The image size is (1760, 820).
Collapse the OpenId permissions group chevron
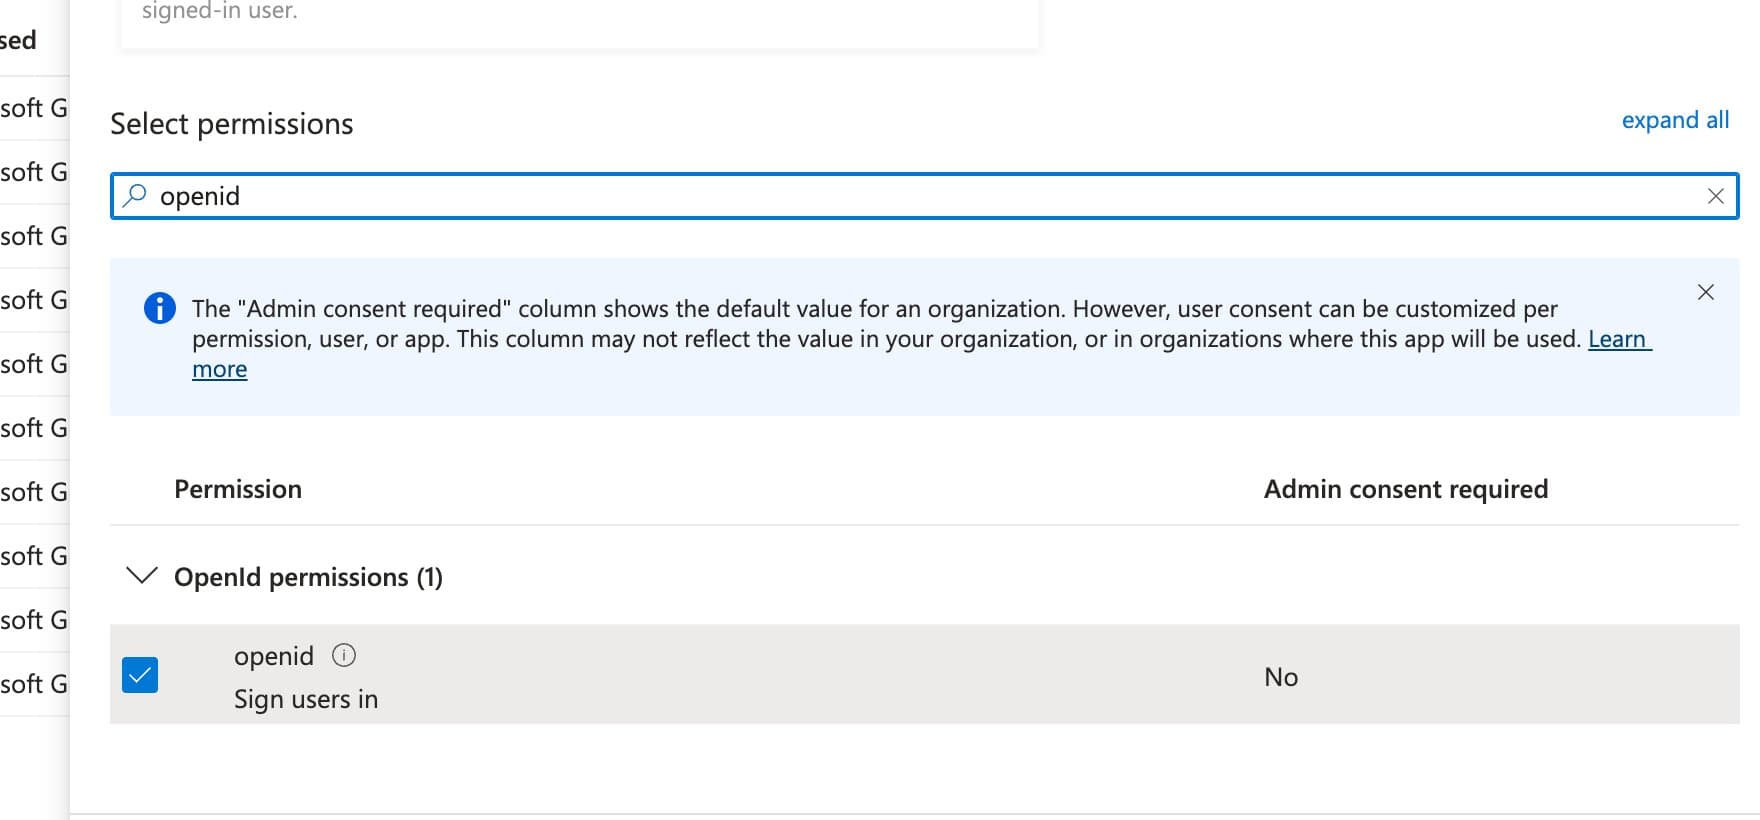click(142, 576)
